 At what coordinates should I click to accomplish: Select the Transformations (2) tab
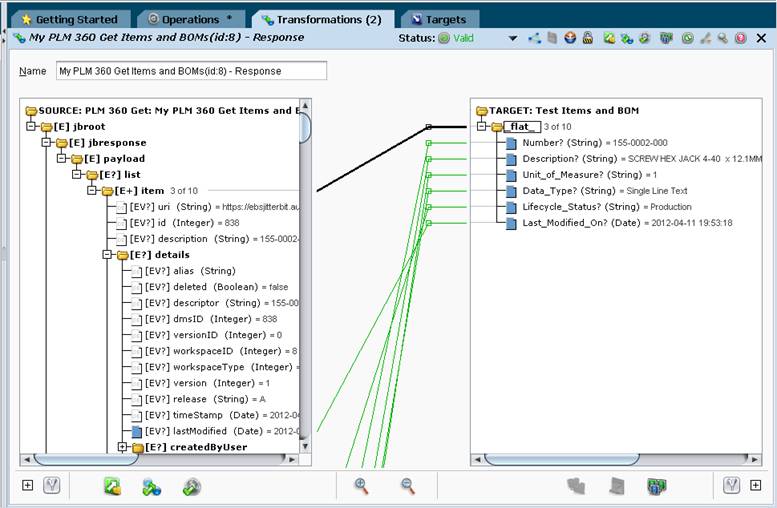coord(323,19)
